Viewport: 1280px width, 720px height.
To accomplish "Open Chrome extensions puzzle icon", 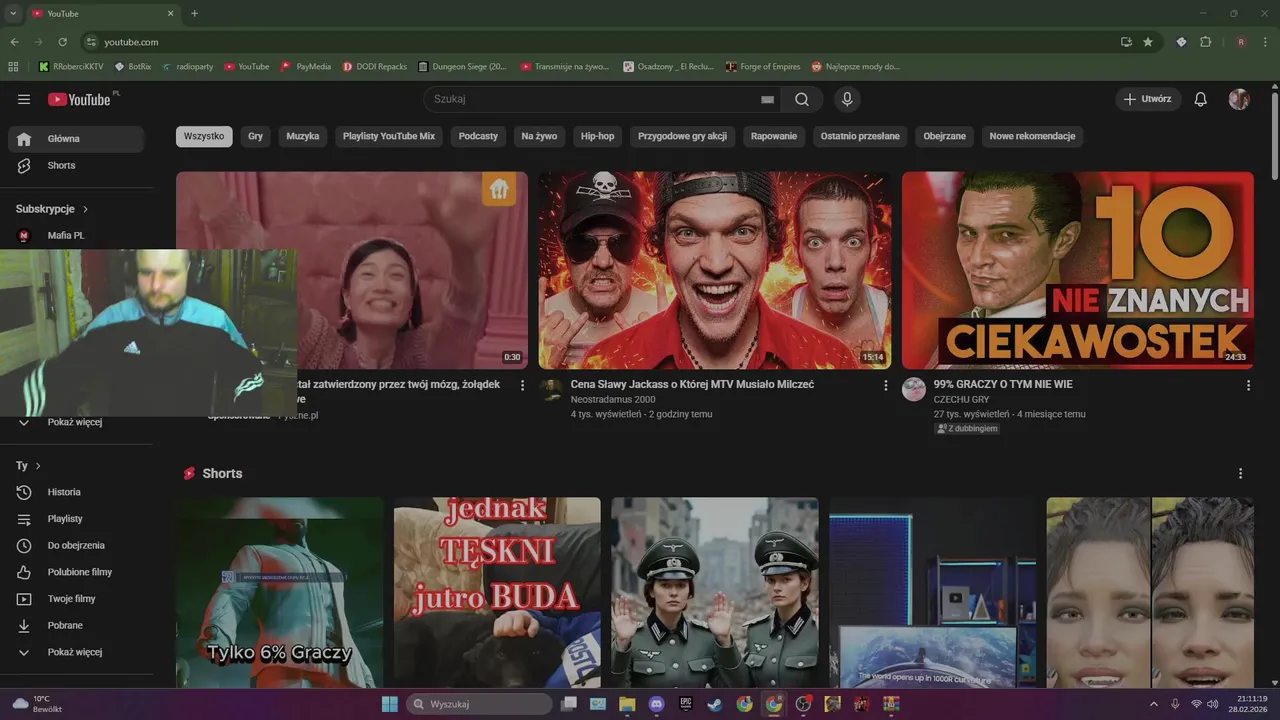I will coord(1205,42).
